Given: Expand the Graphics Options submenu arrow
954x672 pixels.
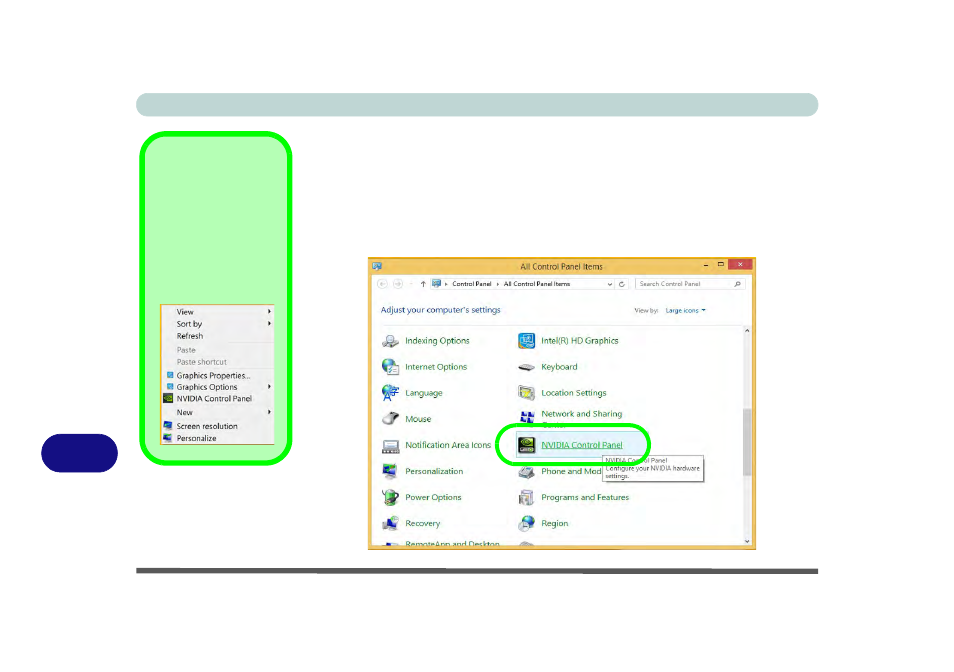Looking at the screenshot, I should (270, 387).
